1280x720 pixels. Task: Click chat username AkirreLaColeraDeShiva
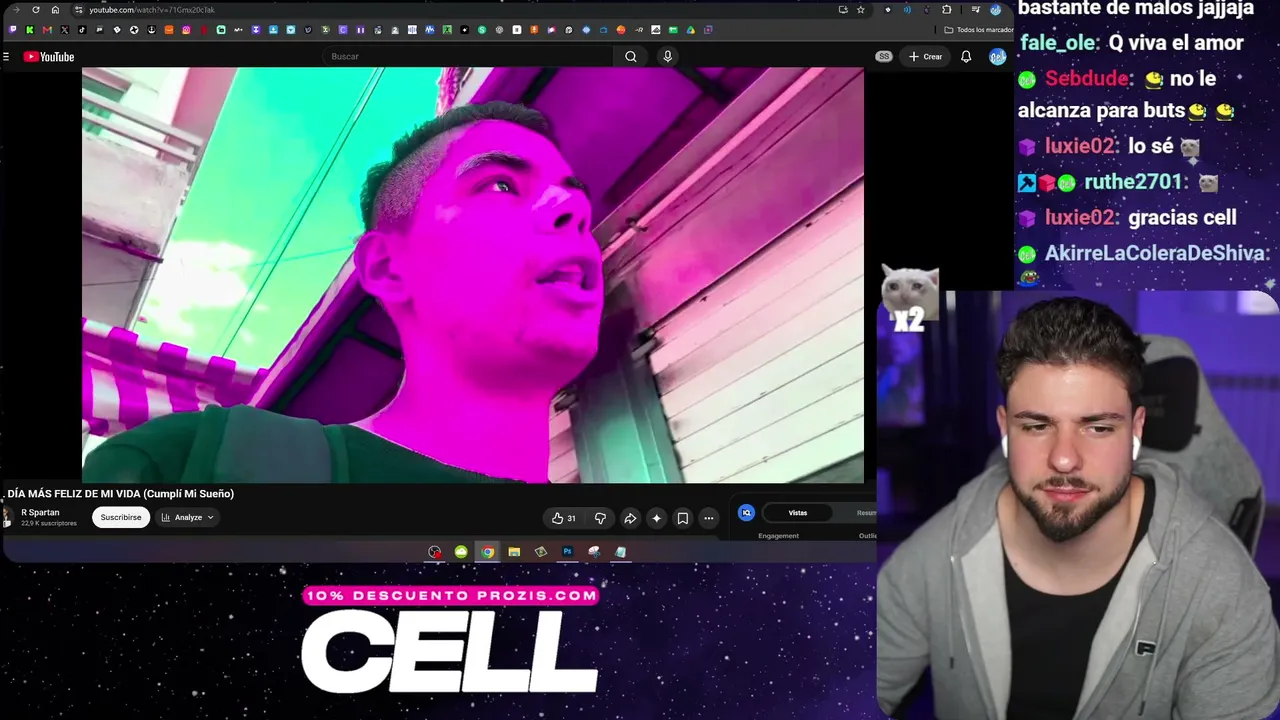[1157, 254]
